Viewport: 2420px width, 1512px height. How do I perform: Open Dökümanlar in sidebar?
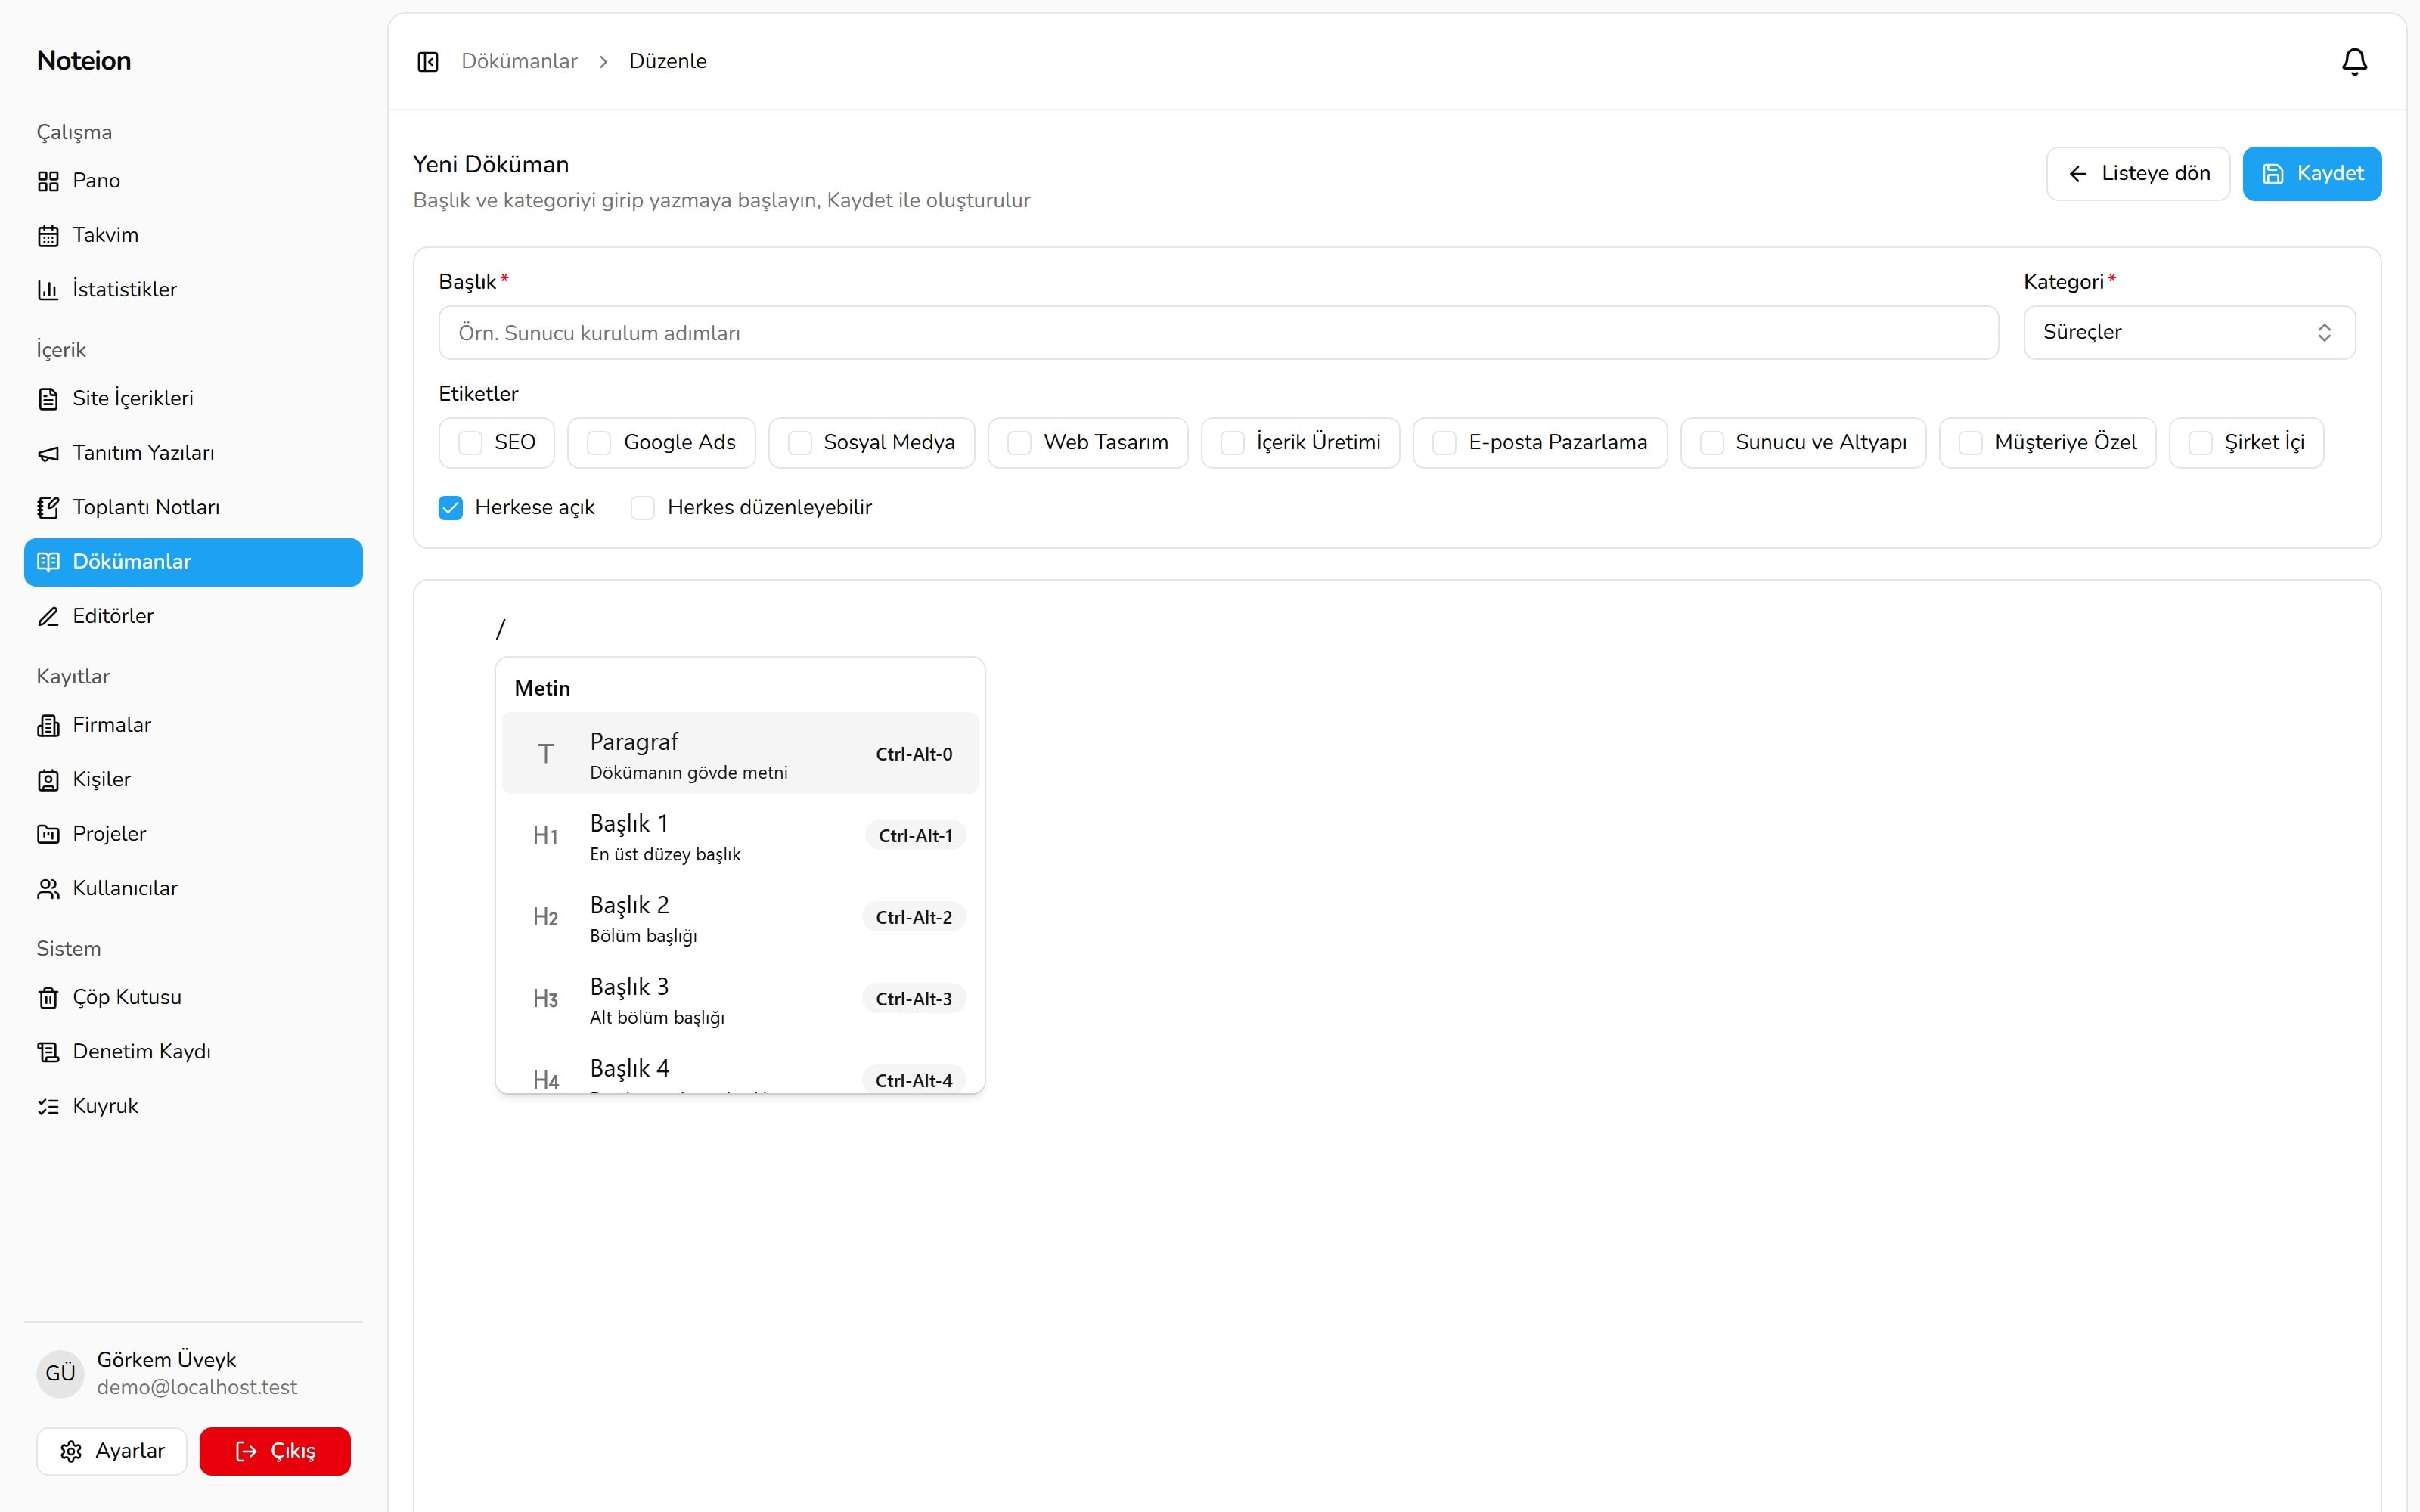click(193, 562)
